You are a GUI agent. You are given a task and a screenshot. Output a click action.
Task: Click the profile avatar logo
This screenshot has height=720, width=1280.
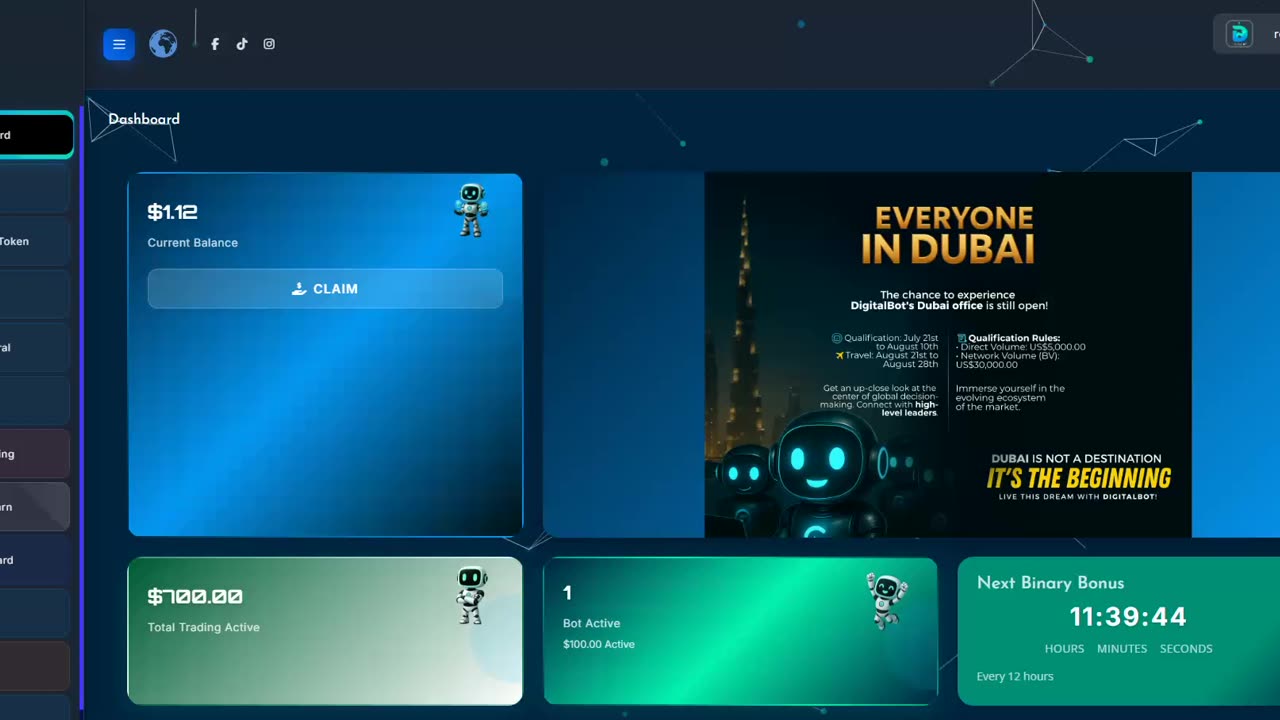point(1239,34)
